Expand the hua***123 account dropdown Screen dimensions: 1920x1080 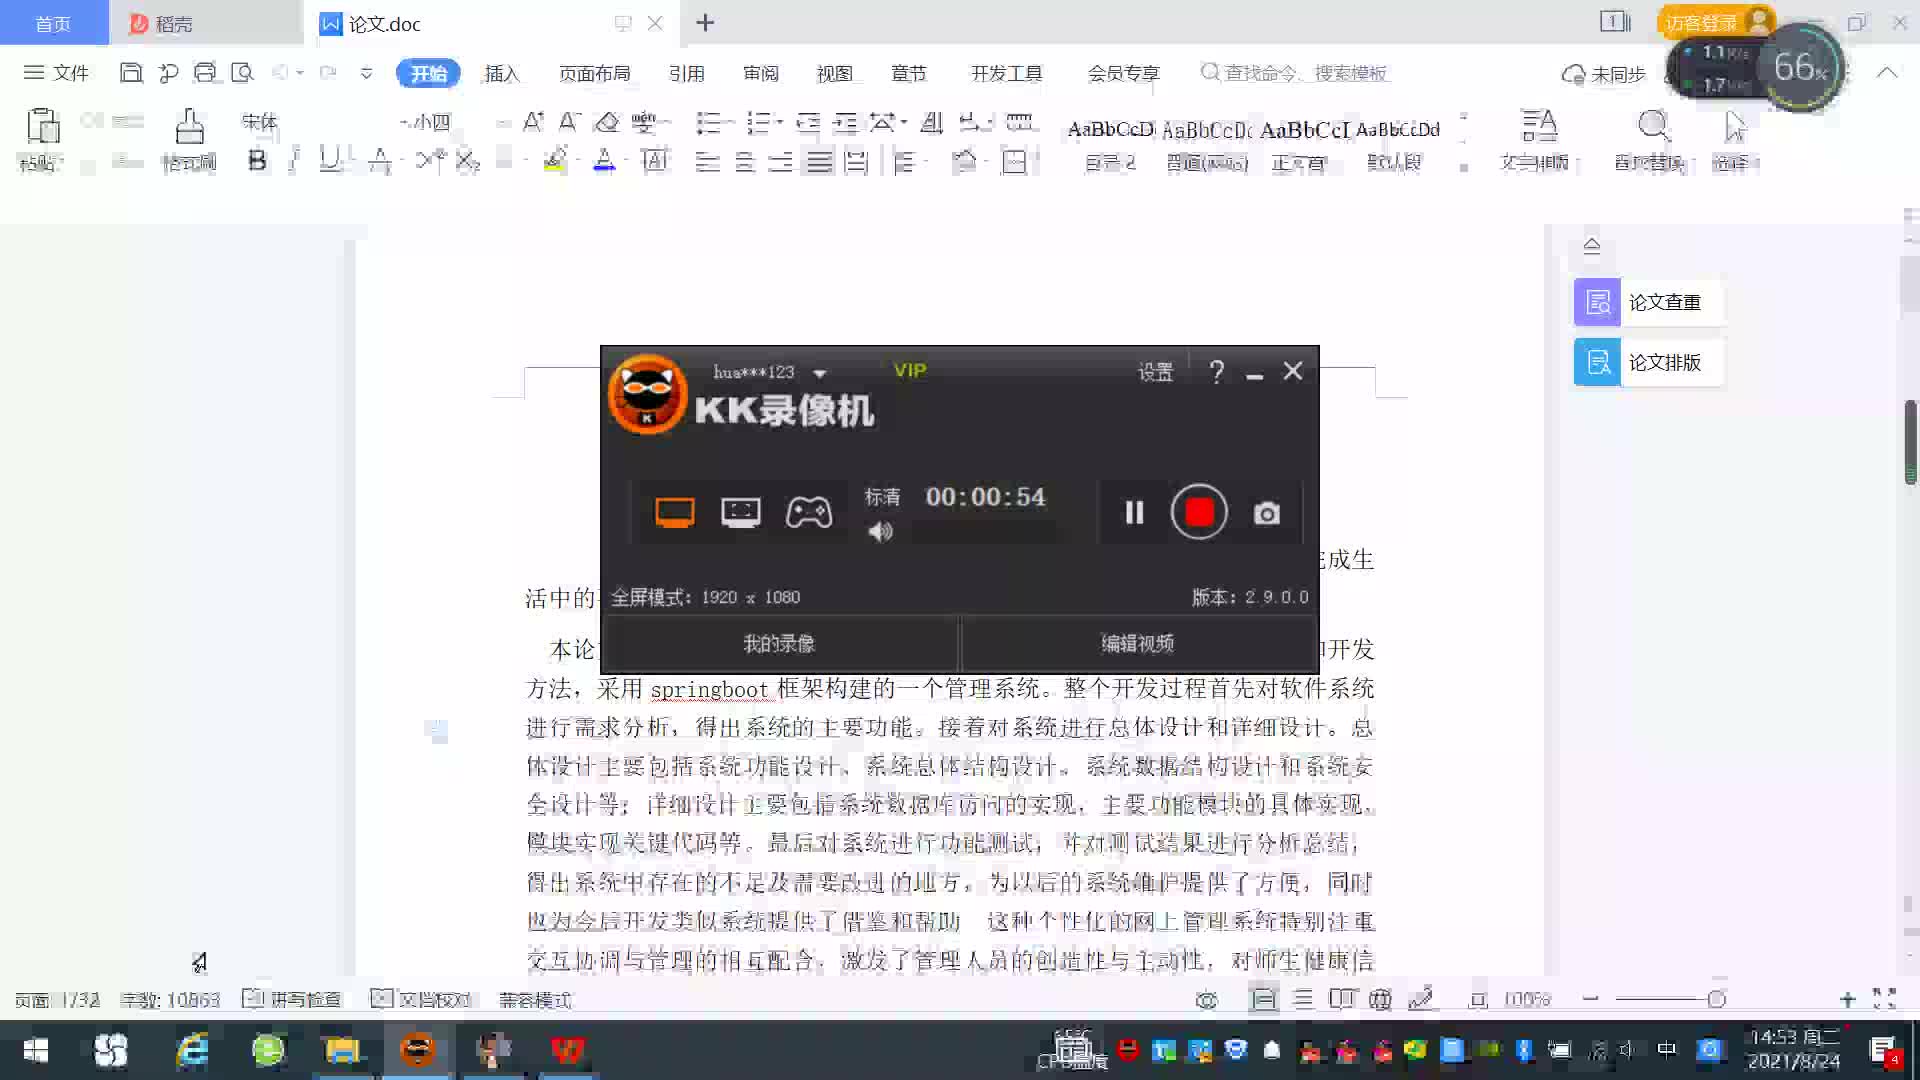point(820,374)
